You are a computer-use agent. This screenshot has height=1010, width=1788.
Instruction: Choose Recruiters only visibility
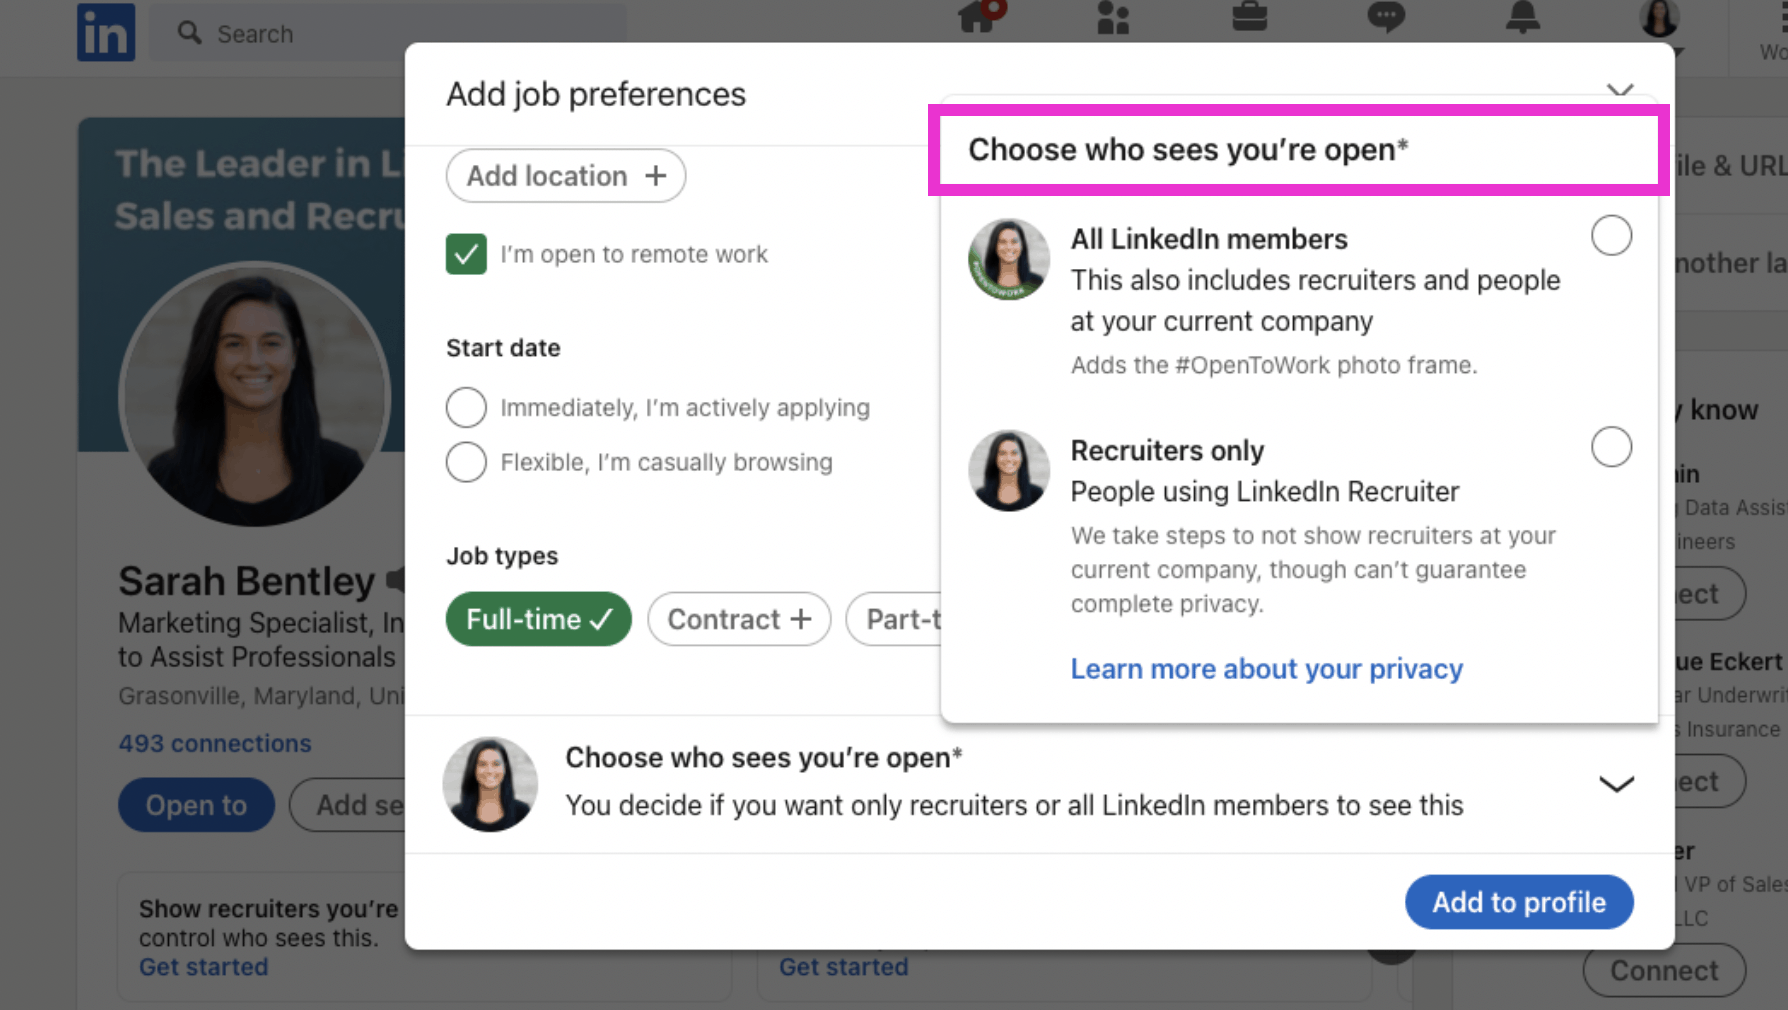point(1610,448)
